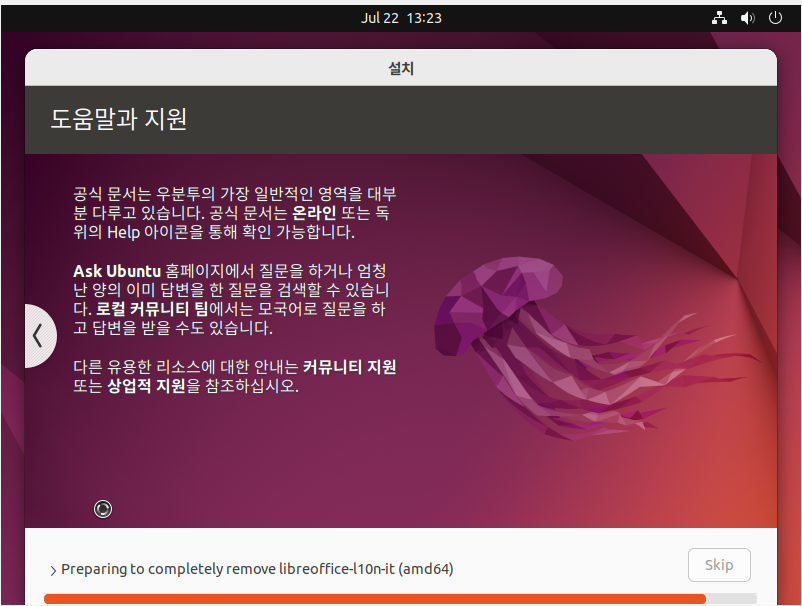Click the 'Preparing to completely remove libreoffice-l10n-it' status text

[x=257, y=569]
